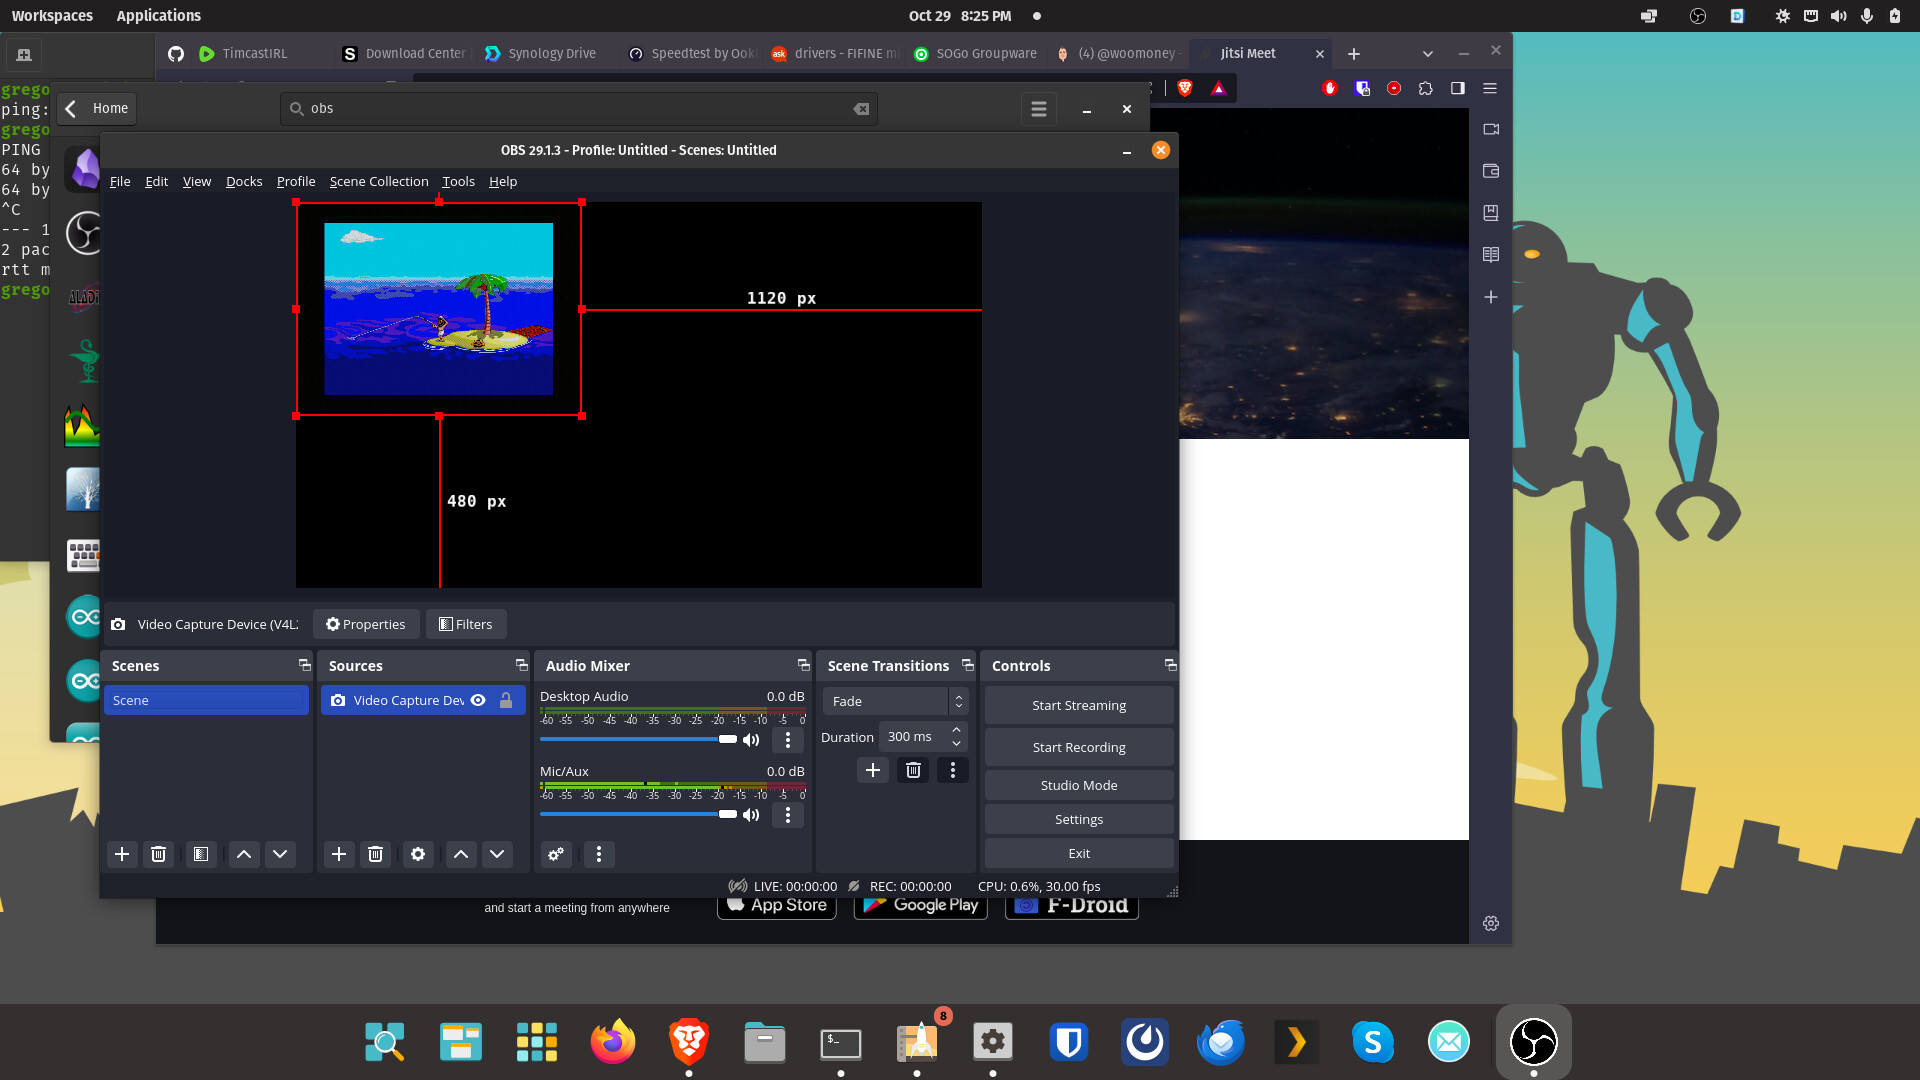Mute the Mic/Aux audio
Image resolution: width=1920 pixels, height=1080 pixels.
click(751, 815)
